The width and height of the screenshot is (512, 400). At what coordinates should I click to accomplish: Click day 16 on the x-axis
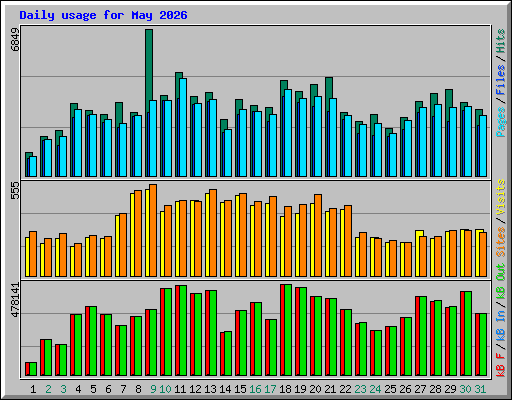pyautogui.click(x=255, y=389)
